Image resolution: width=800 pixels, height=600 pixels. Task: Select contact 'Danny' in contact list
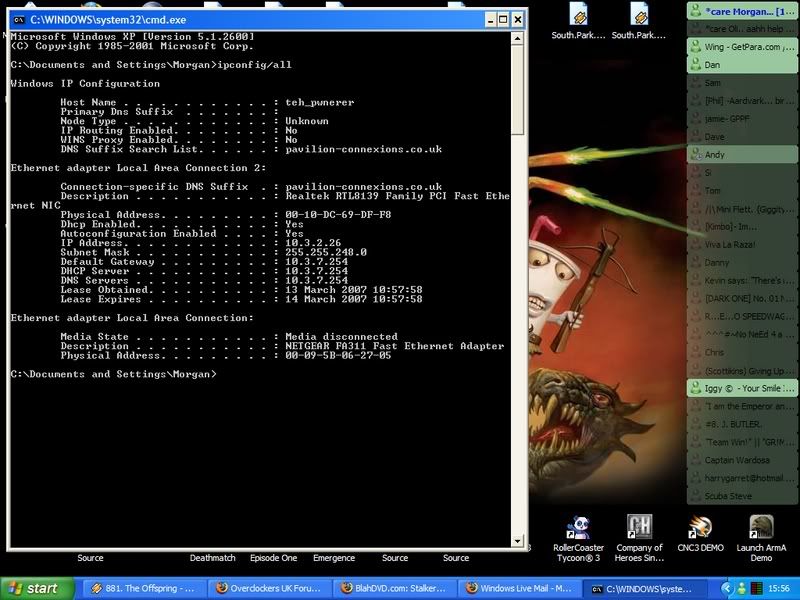click(x=742, y=262)
